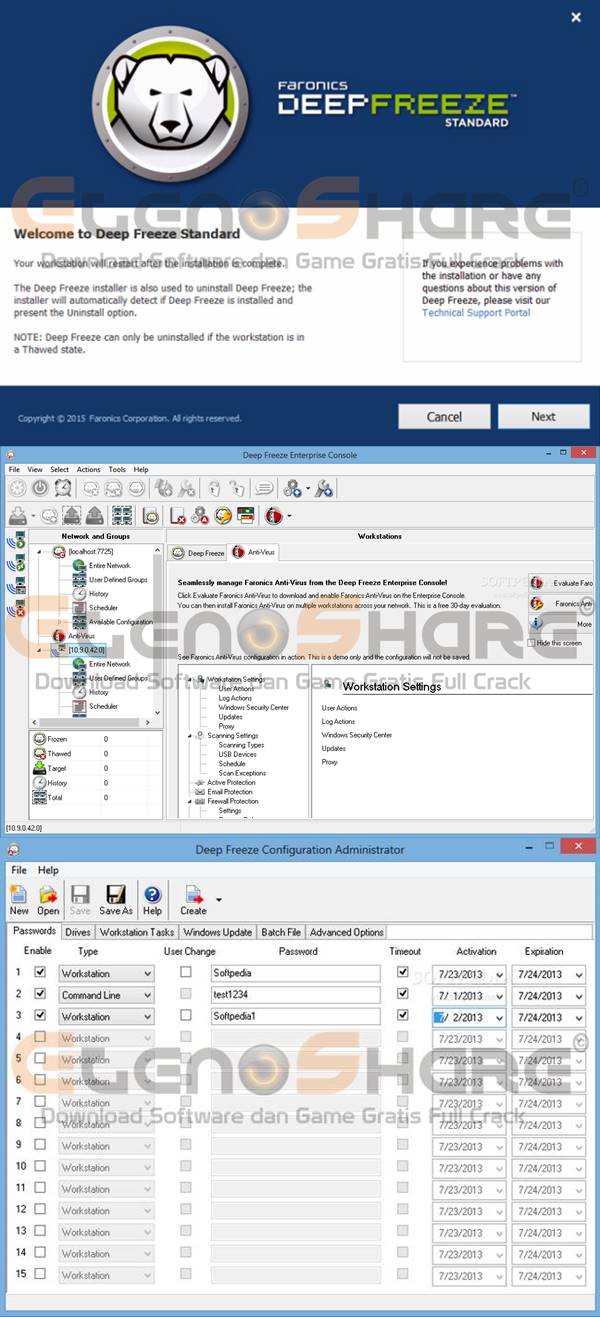Click the grid workstations icon in second toolbar row
The height and width of the screenshot is (1317, 600).
click(x=122, y=516)
